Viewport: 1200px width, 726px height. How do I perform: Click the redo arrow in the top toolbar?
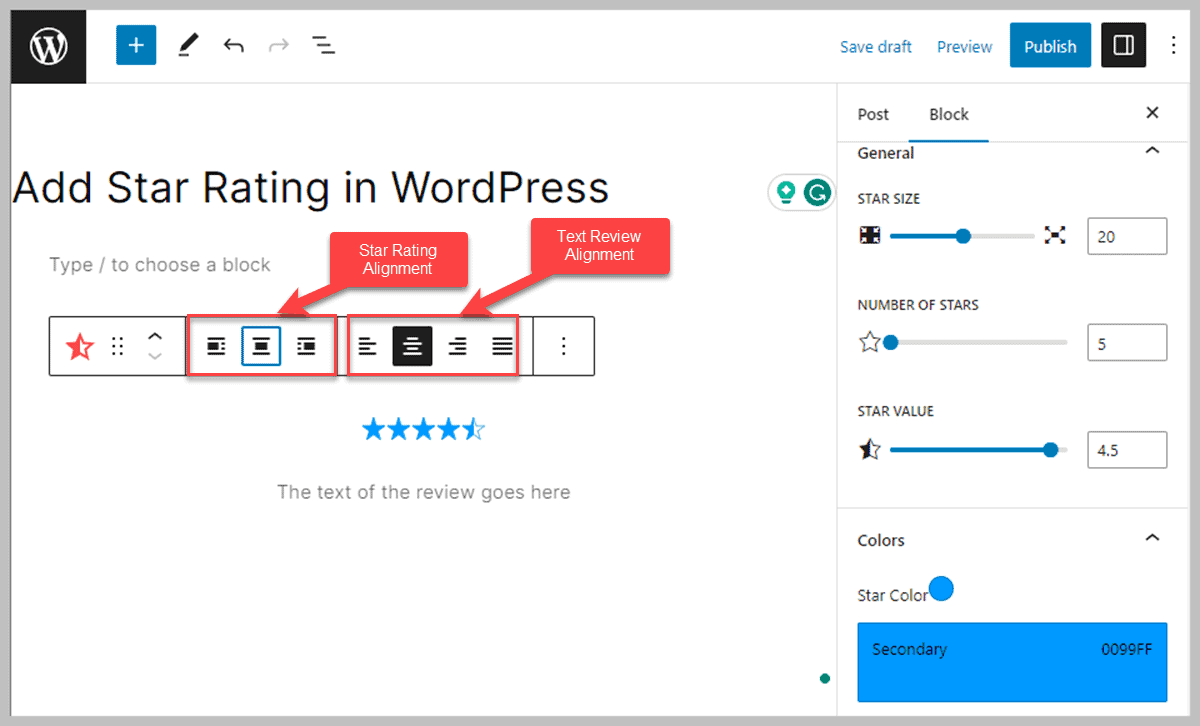pyautogui.click(x=278, y=45)
